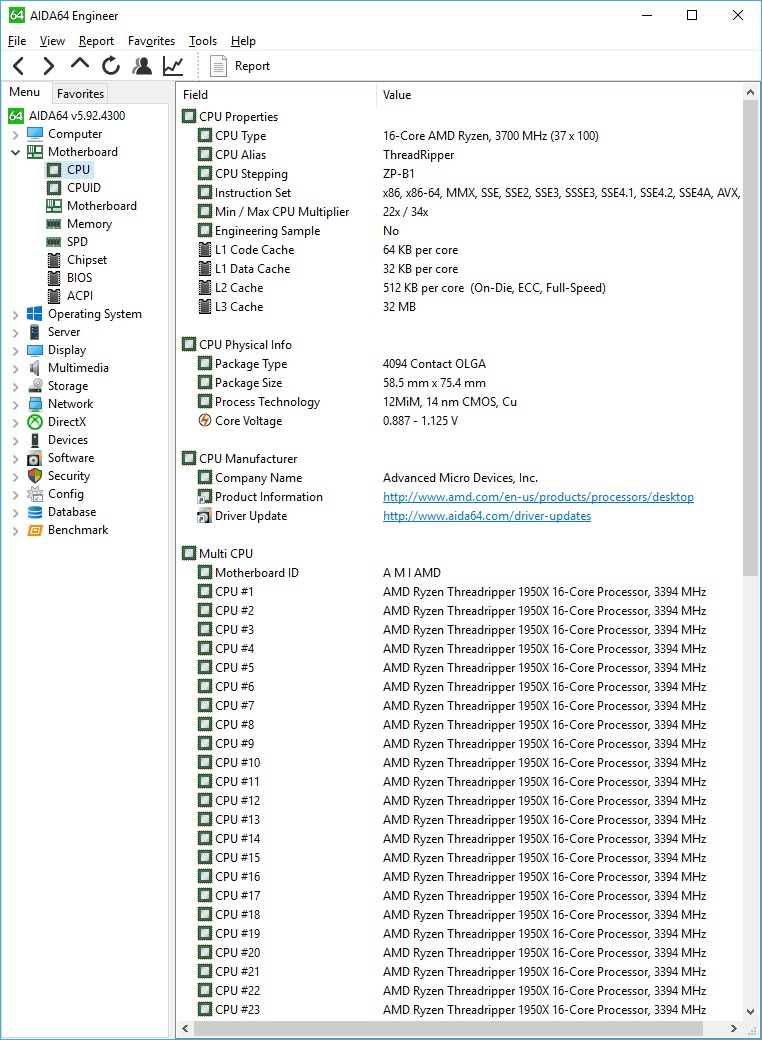762x1040 pixels.
Task: Select the CPU tree item icon
Action: (x=54, y=170)
